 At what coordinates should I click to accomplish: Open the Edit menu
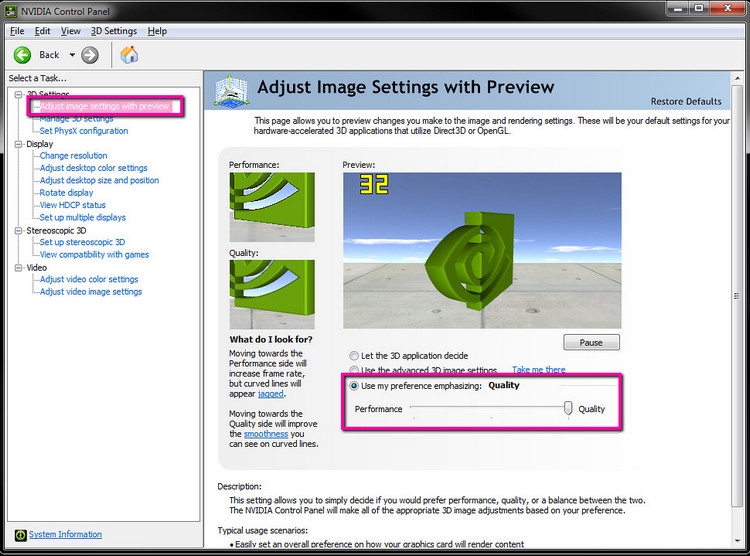[x=42, y=31]
